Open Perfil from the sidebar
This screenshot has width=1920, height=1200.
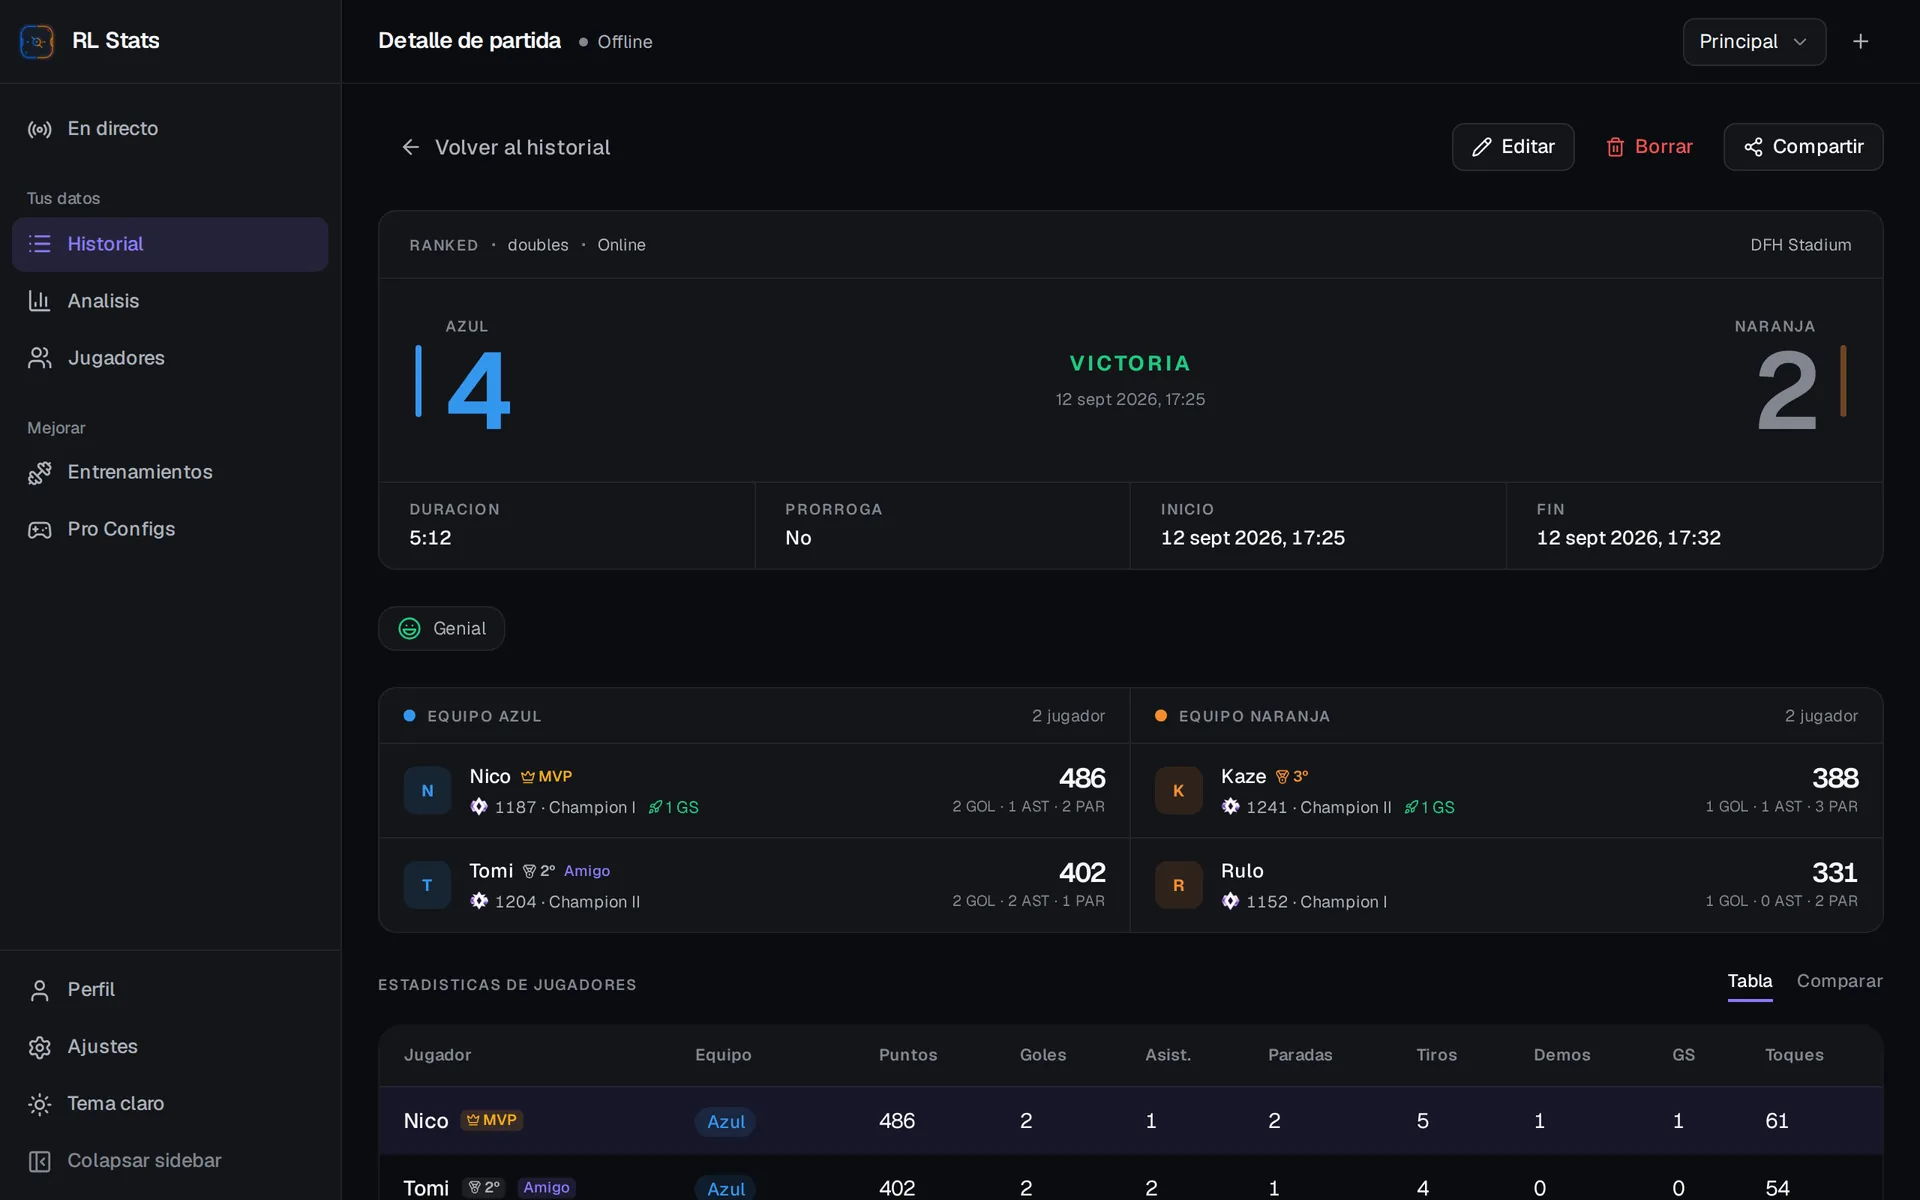coord(170,990)
